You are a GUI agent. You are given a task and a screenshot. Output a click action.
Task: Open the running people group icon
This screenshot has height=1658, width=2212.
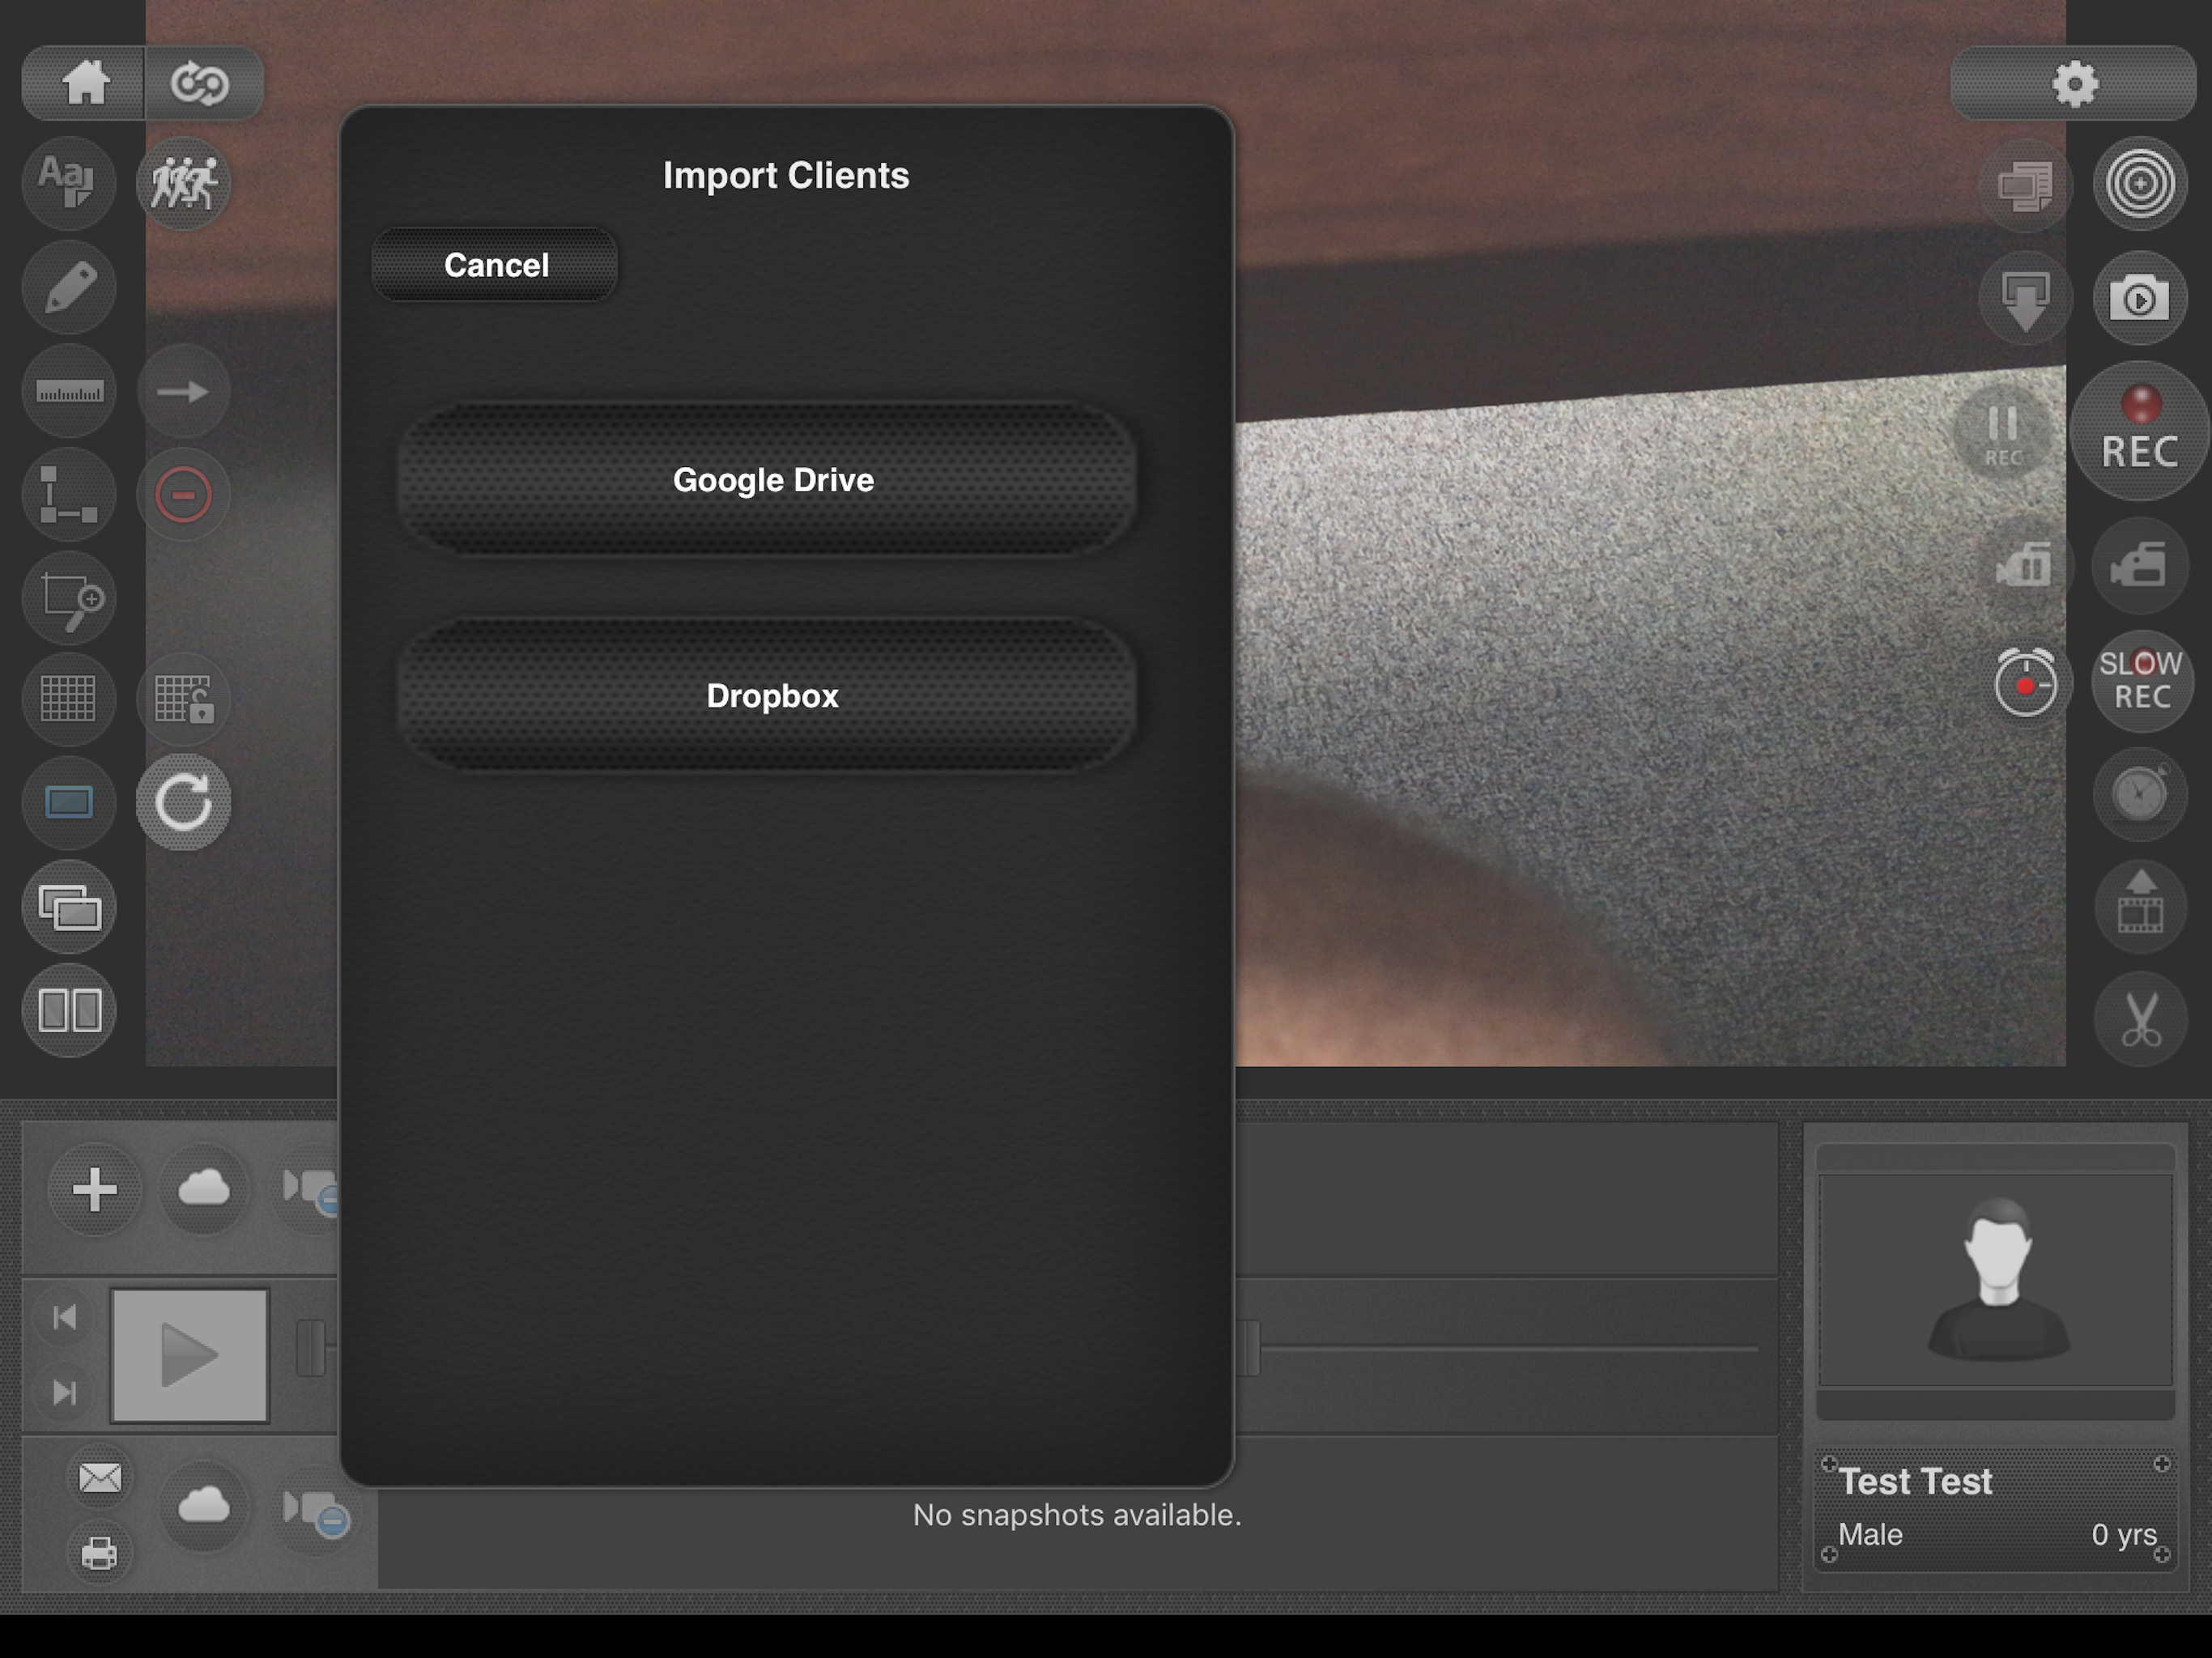183,183
